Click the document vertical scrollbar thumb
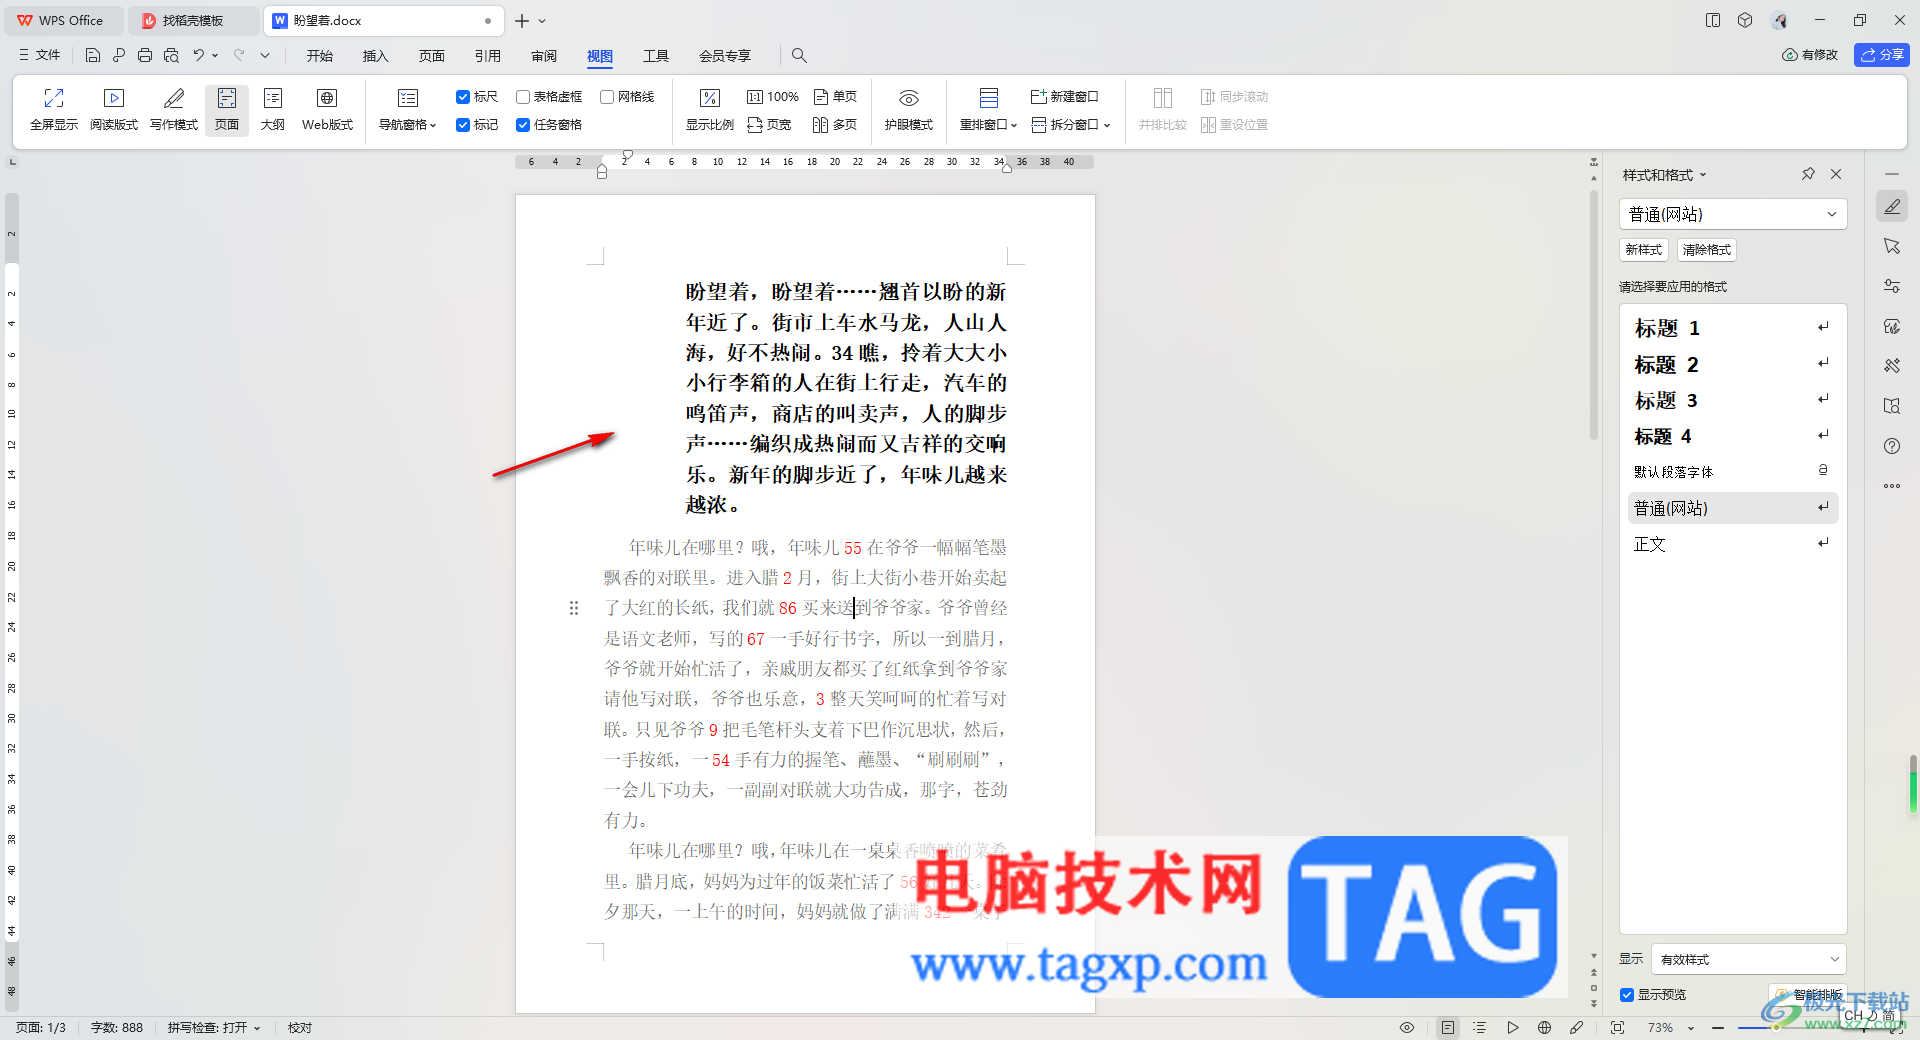 coord(1594,315)
